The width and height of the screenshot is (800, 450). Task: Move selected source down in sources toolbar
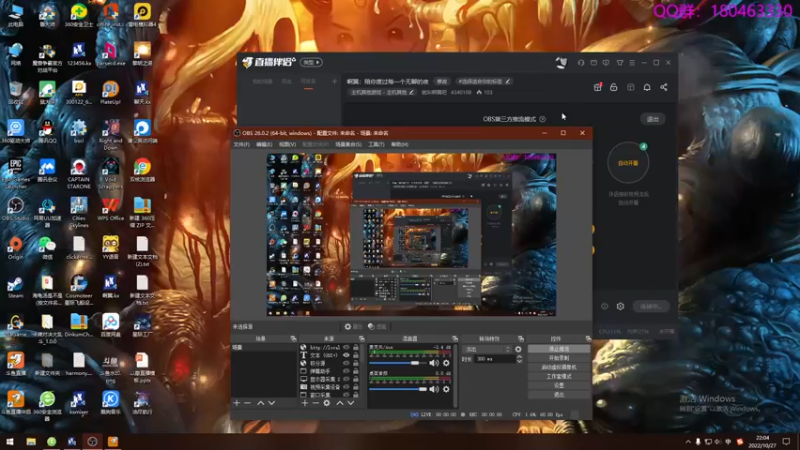point(351,403)
